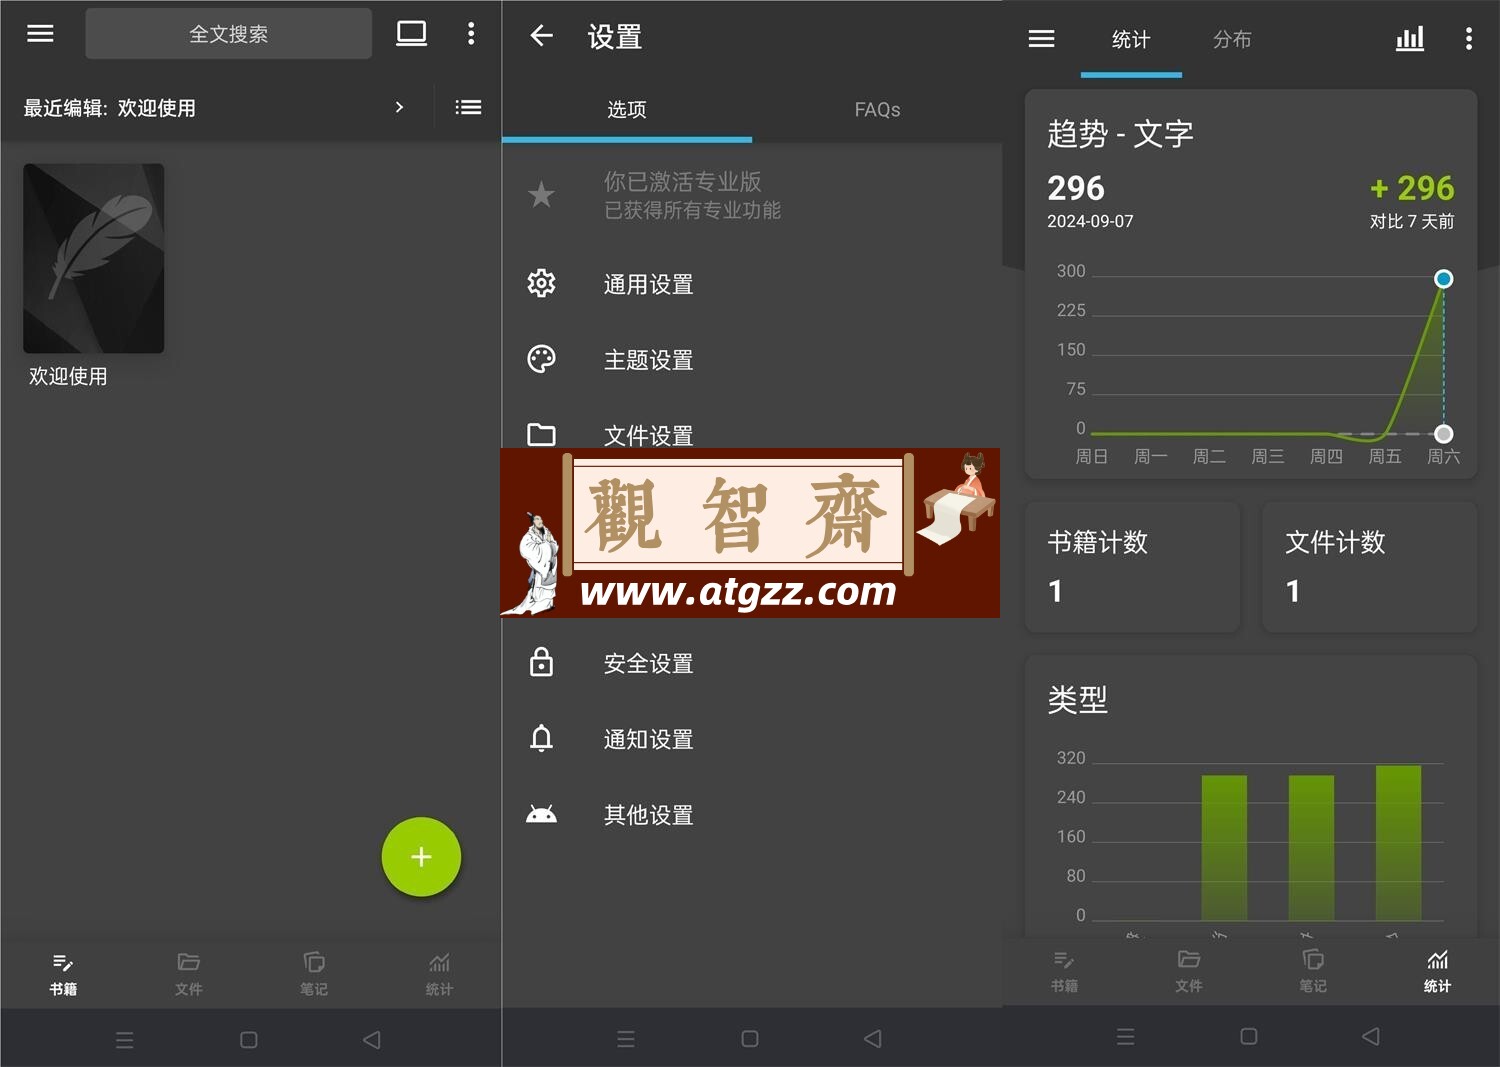Open 通知设置 with the bell icon
The width and height of the screenshot is (1500, 1067).
(752, 739)
